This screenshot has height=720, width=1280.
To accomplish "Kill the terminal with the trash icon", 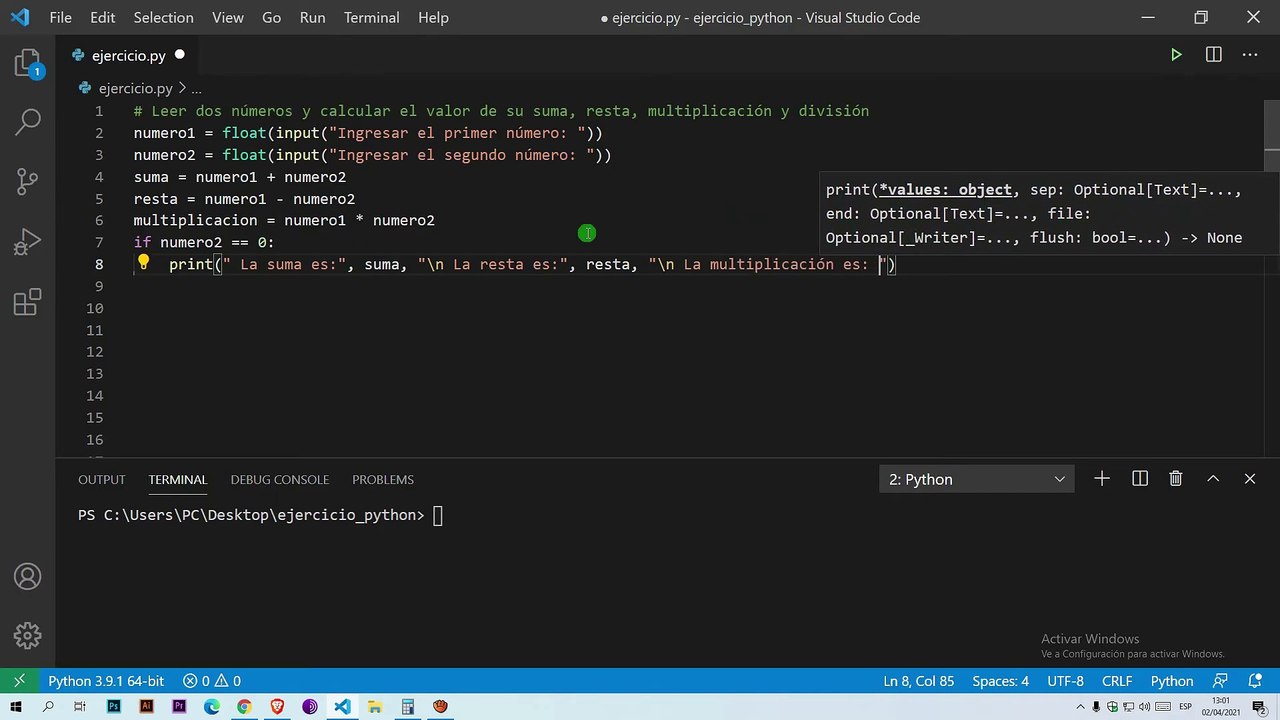I will tap(1176, 479).
